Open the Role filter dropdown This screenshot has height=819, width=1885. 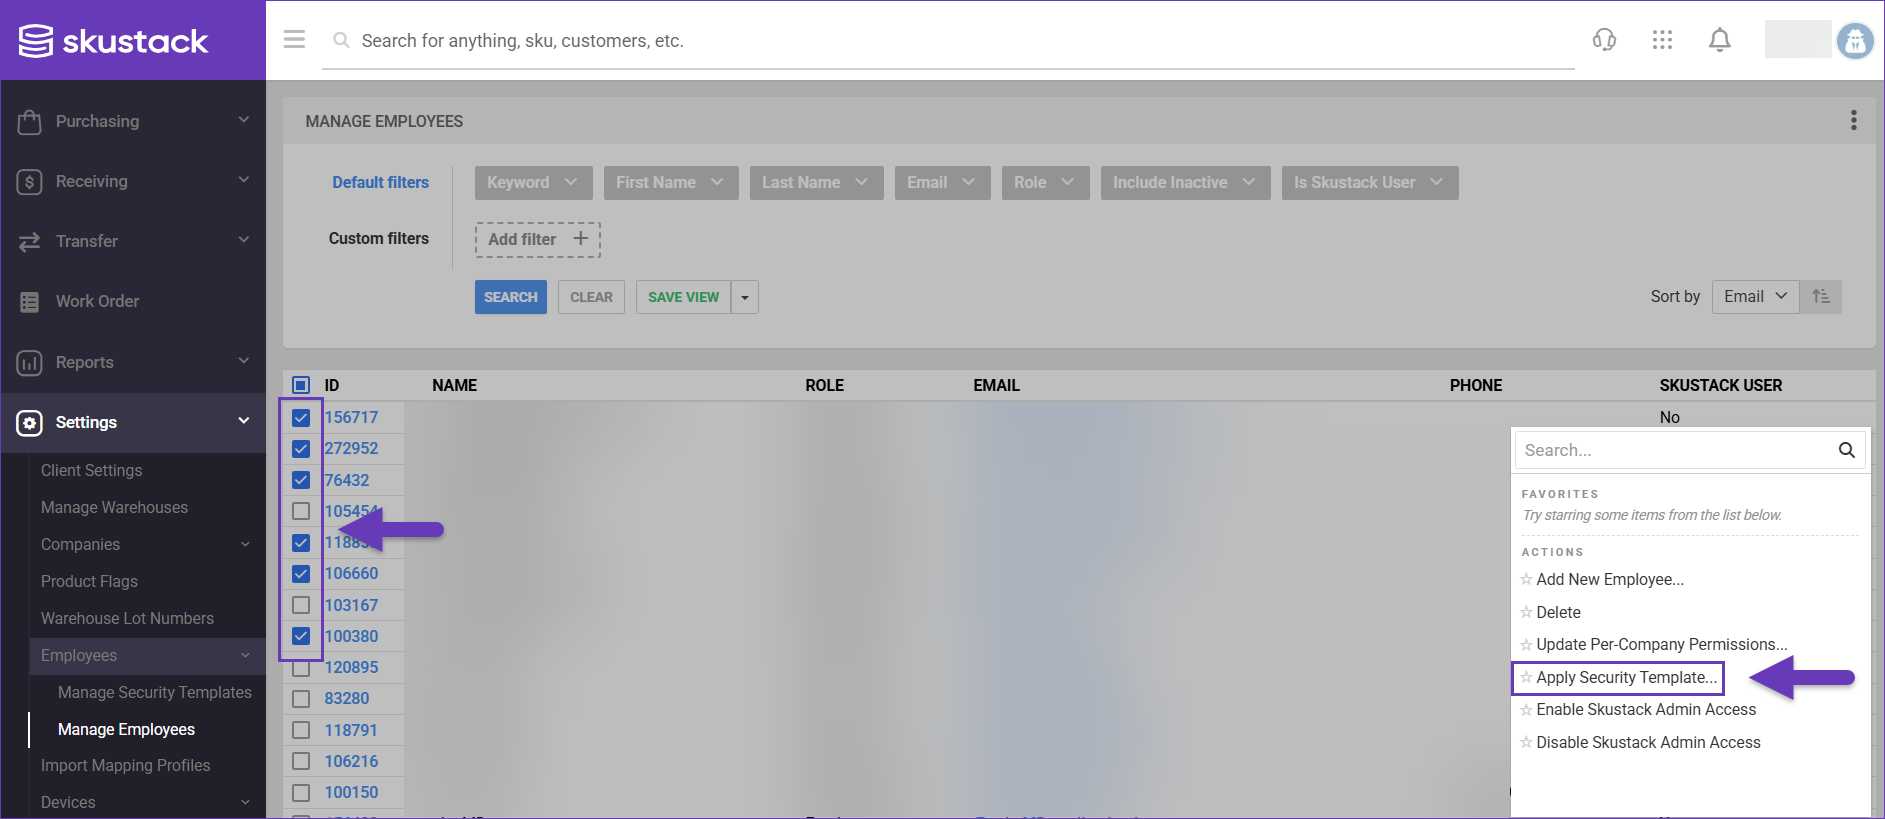(x=1044, y=183)
